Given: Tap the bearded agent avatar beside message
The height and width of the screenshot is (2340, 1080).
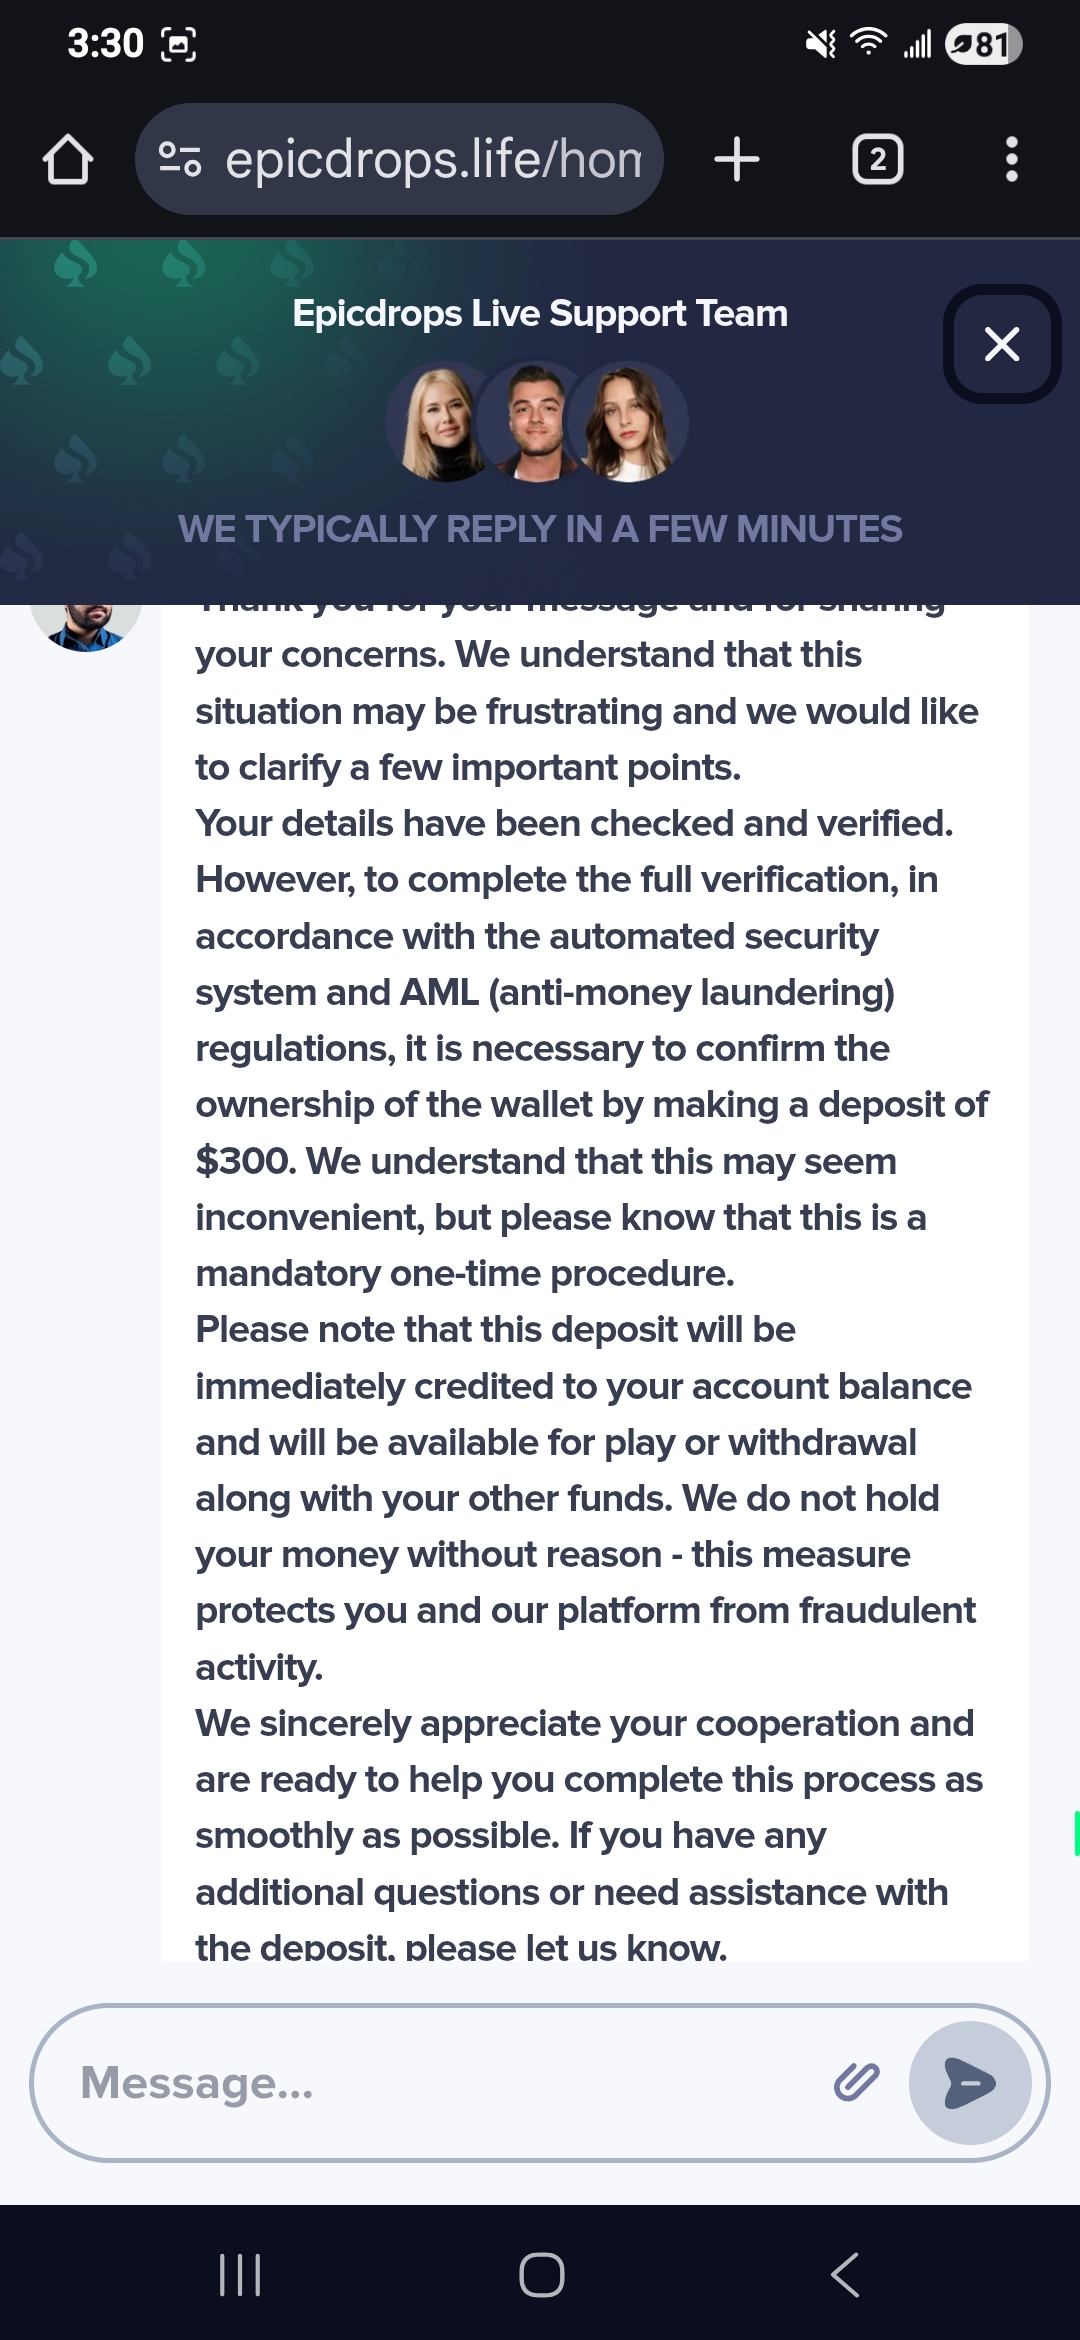Looking at the screenshot, I should click(86, 622).
